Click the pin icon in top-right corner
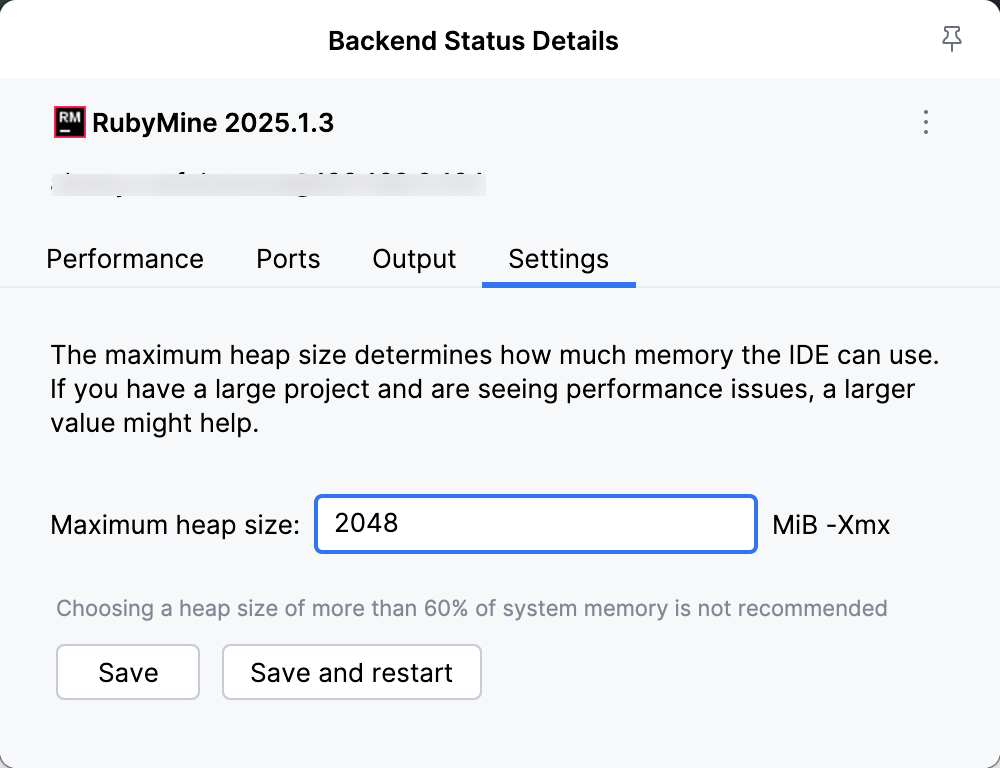The height and width of the screenshot is (768, 1000). 951,38
